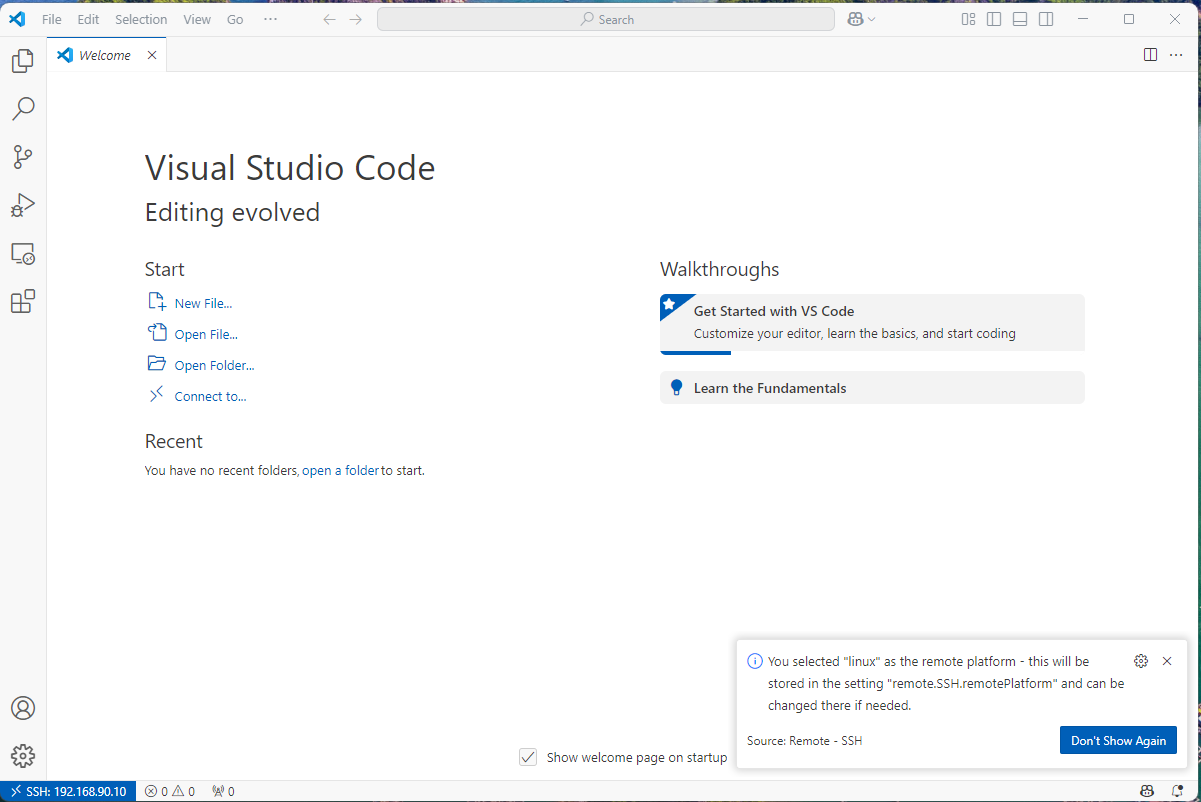
Task: Open Get Started with VS Code walkthrough
Action: (872, 323)
